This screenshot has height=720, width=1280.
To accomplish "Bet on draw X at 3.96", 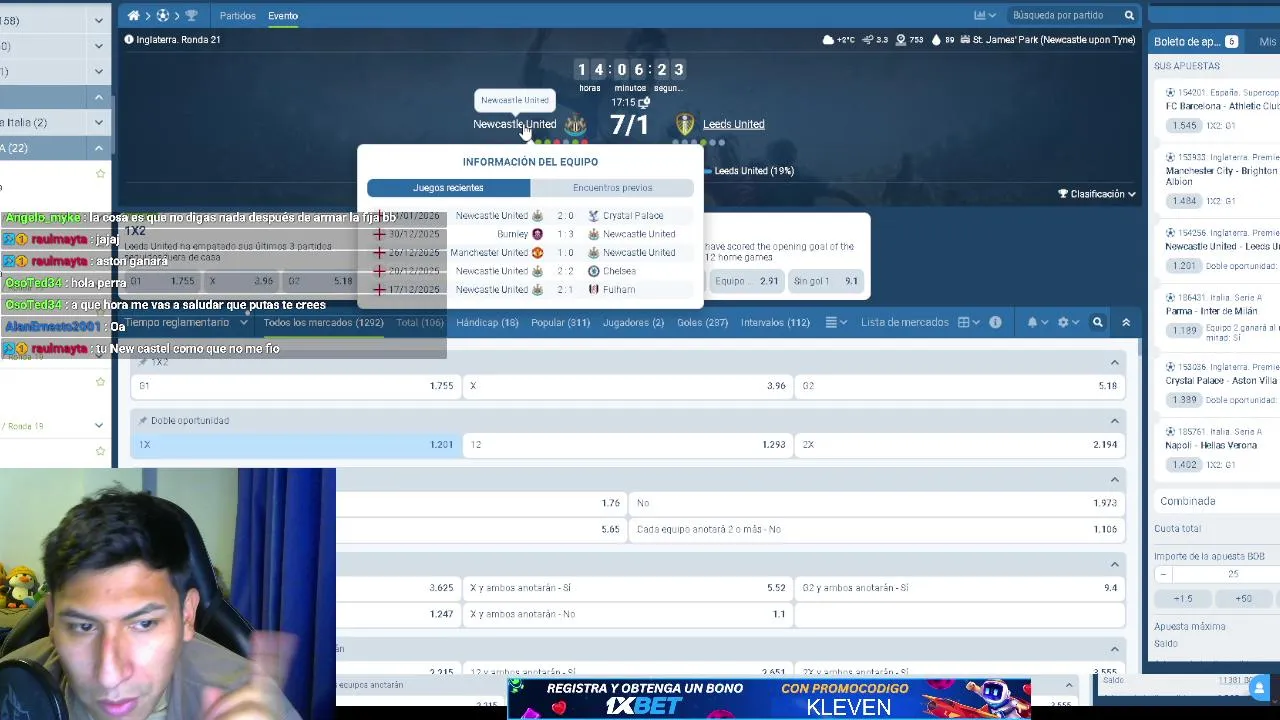I will click(628, 386).
